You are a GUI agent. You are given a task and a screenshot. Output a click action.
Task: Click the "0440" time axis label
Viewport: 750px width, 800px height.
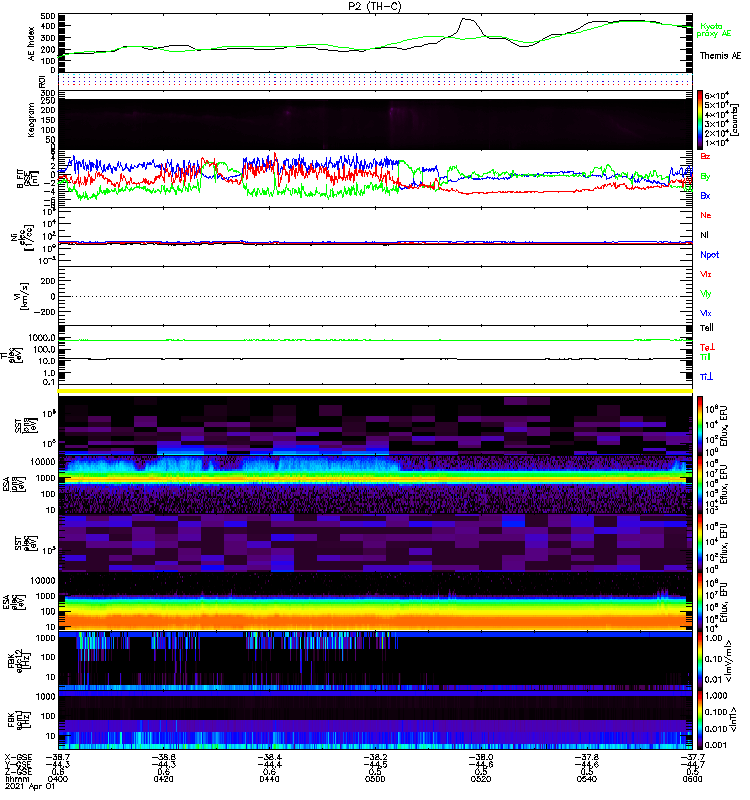[269, 779]
